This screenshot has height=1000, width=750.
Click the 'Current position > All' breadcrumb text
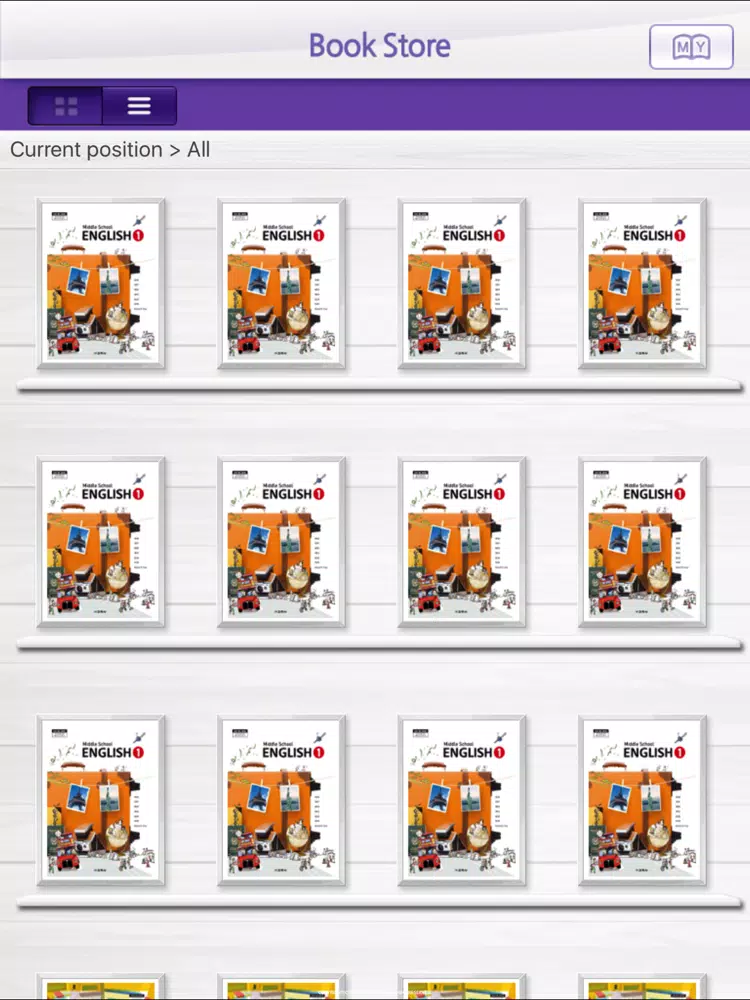[x=110, y=150]
